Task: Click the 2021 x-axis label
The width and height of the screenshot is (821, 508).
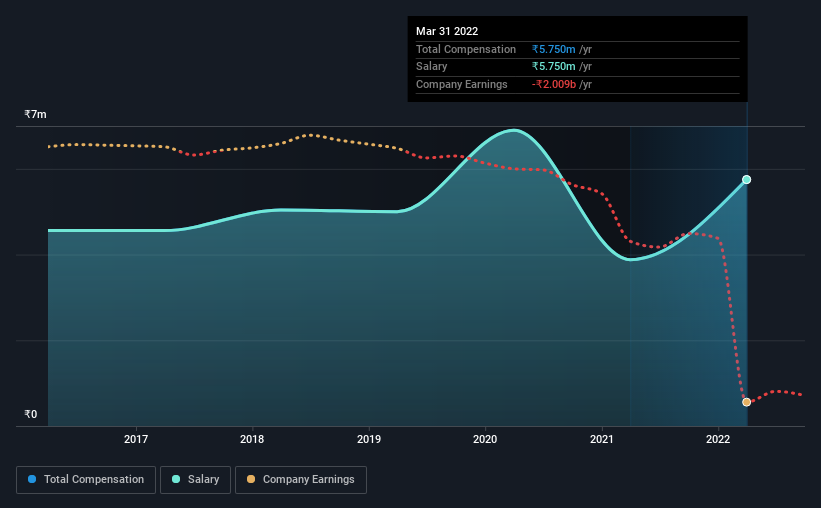Action: click(x=602, y=439)
